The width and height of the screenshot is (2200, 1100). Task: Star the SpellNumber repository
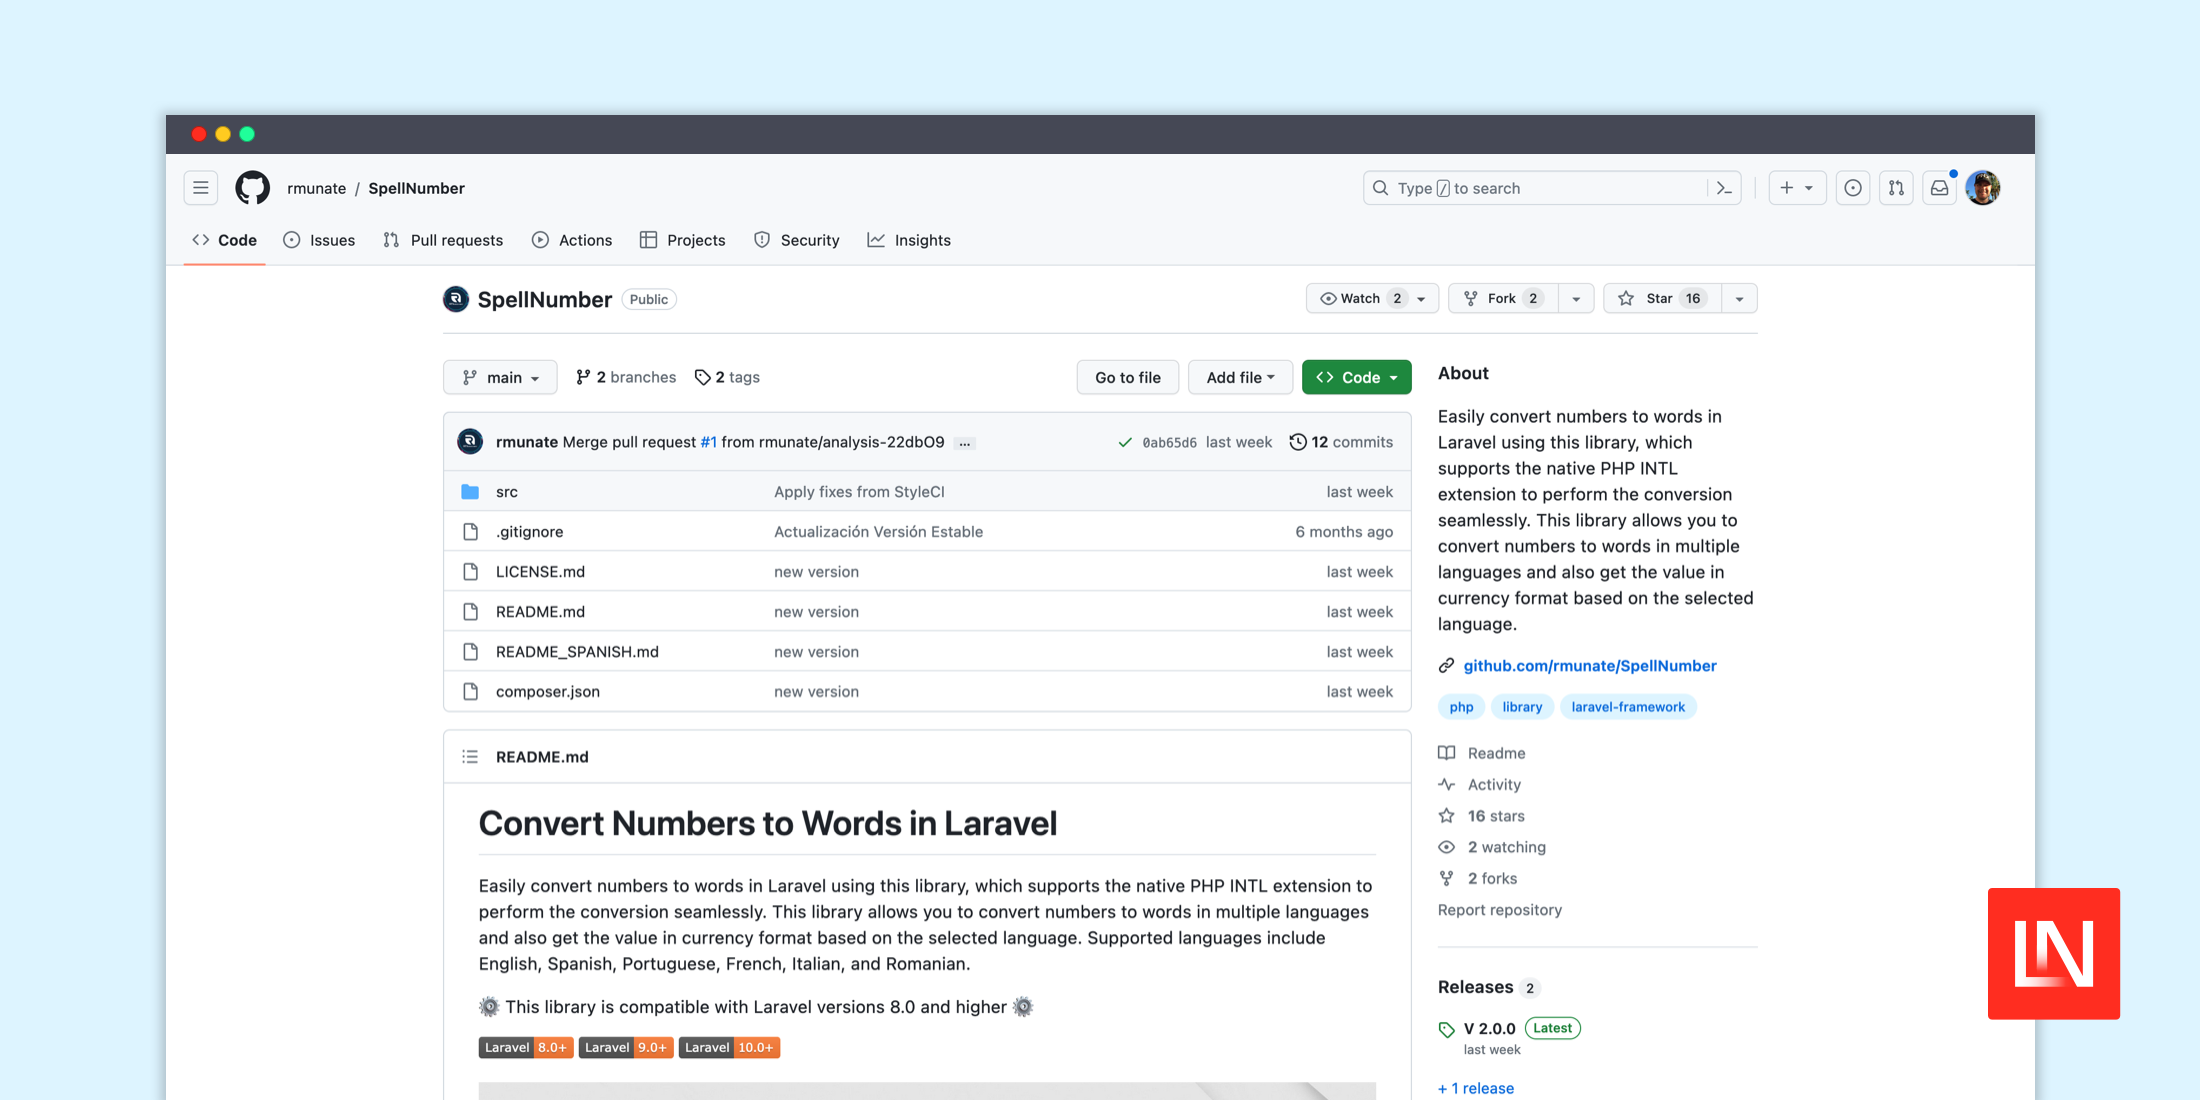[x=1662, y=298]
